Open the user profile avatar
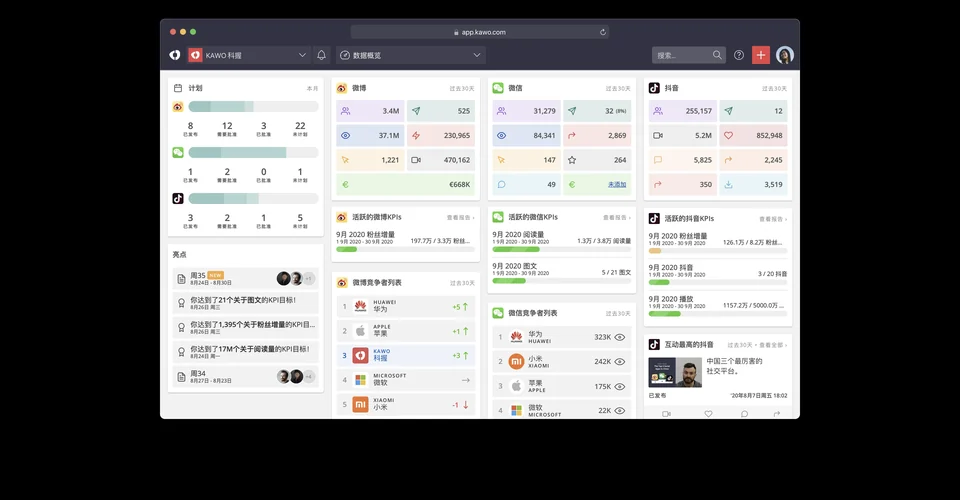This screenshot has width=960, height=500. pyautogui.click(x=785, y=55)
